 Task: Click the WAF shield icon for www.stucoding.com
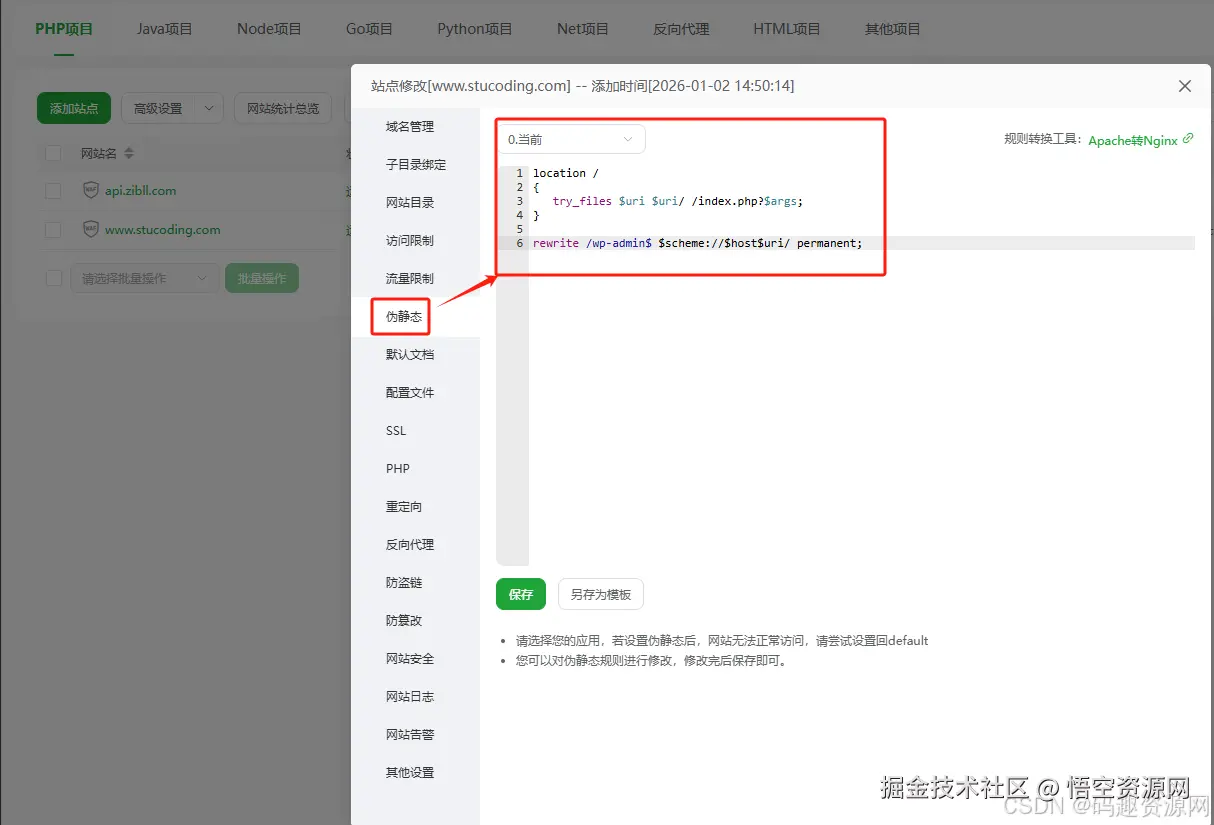click(91, 229)
